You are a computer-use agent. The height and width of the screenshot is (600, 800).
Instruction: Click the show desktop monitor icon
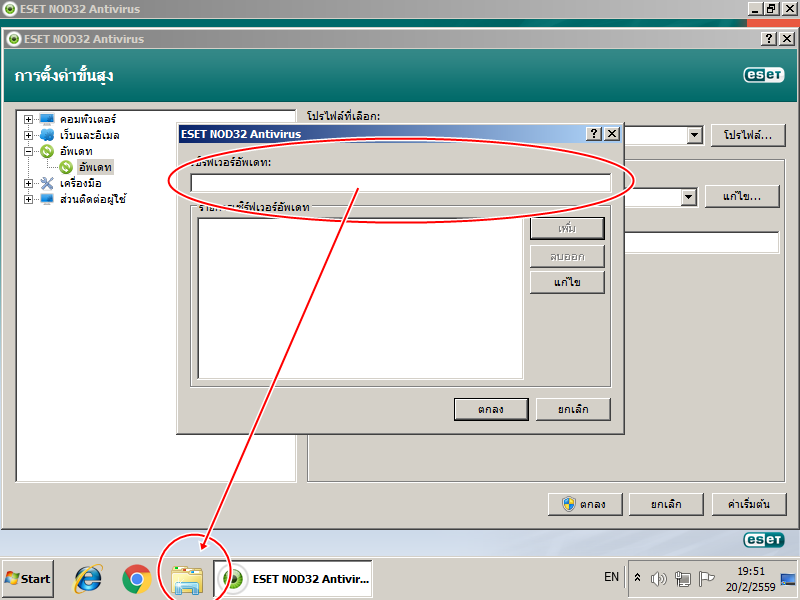pos(788,579)
